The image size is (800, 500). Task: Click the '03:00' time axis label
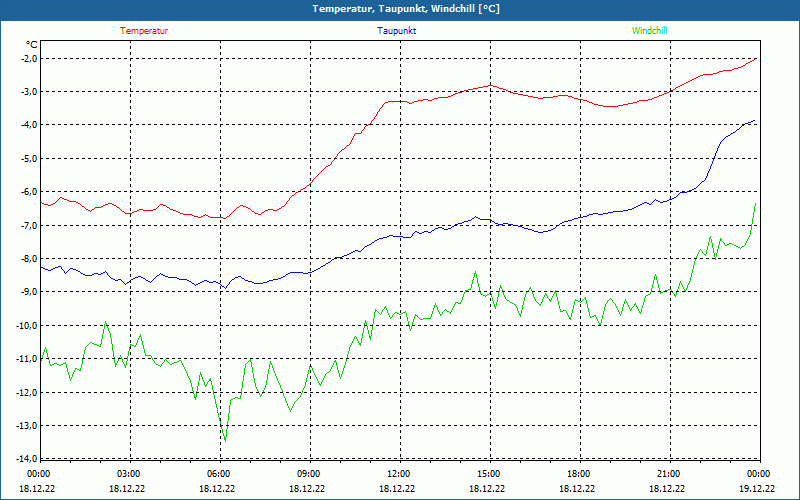(x=127, y=474)
